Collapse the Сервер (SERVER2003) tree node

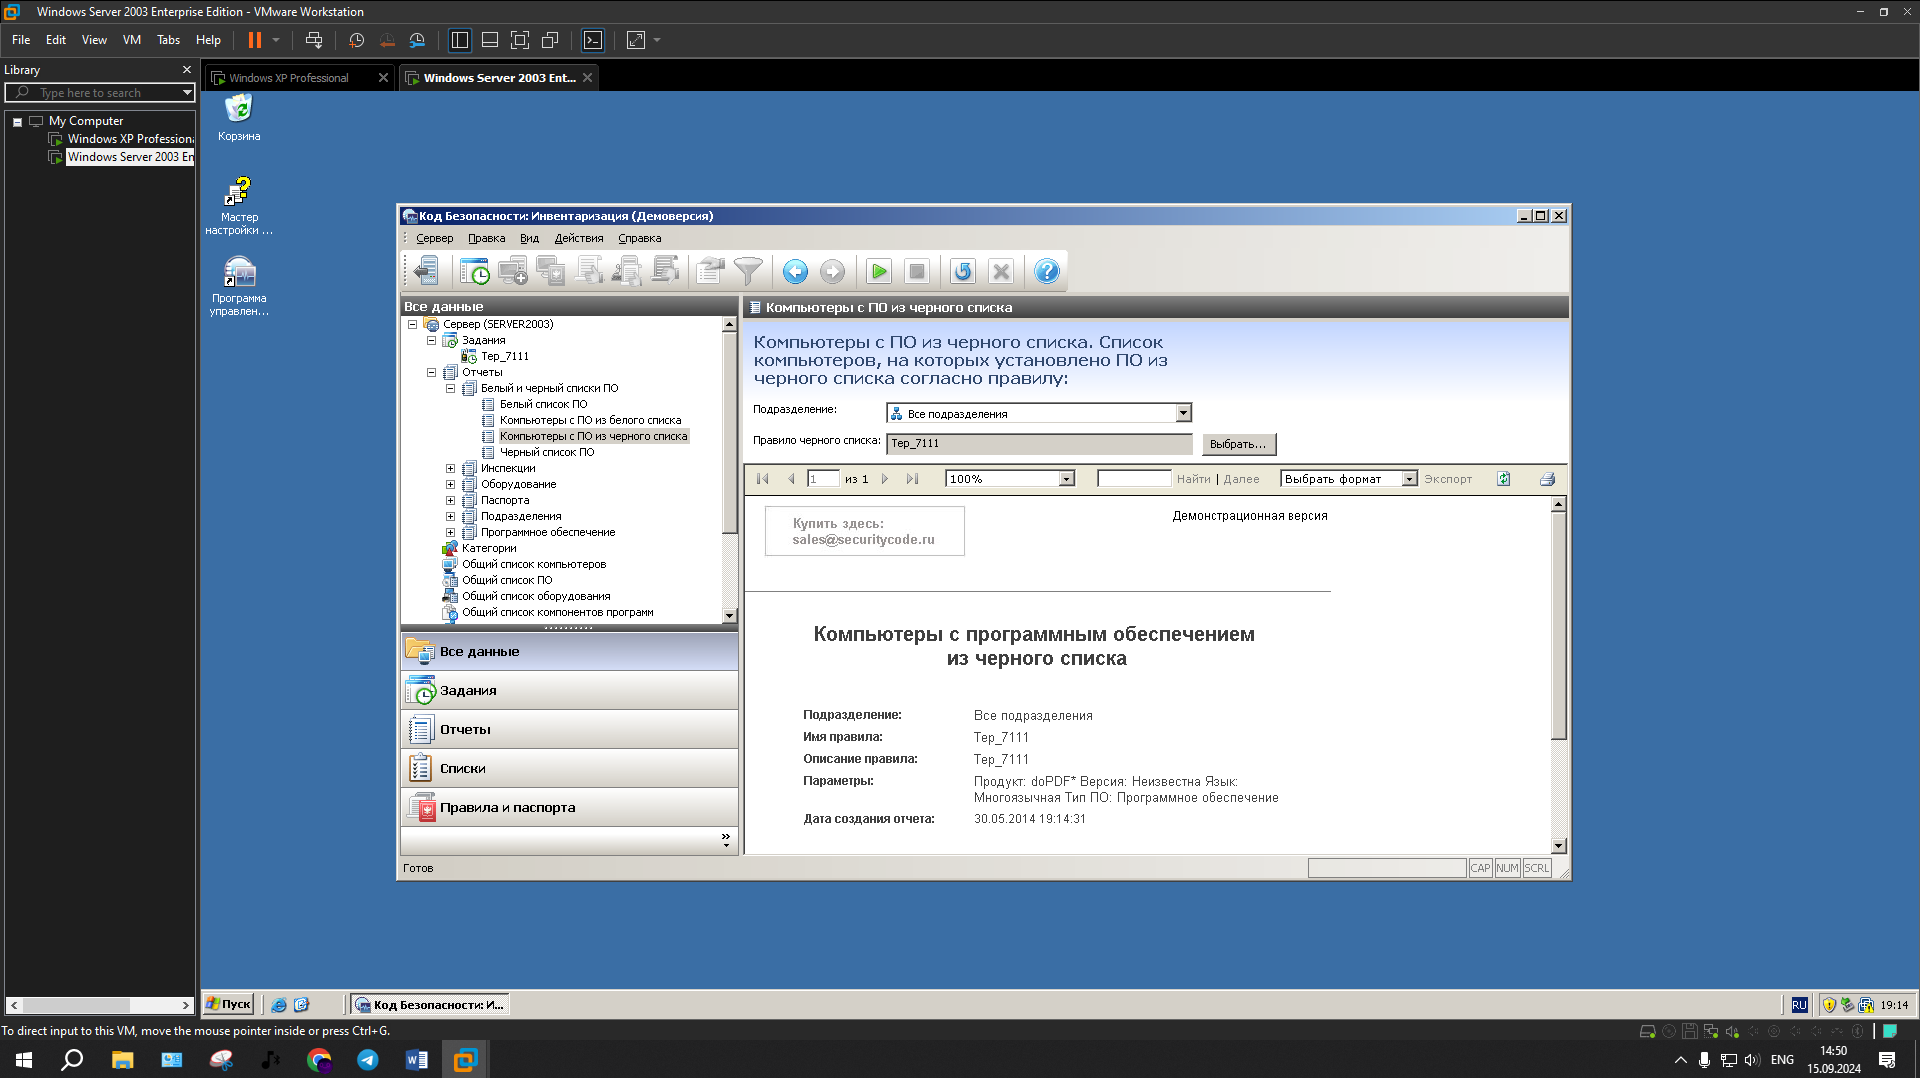412,324
